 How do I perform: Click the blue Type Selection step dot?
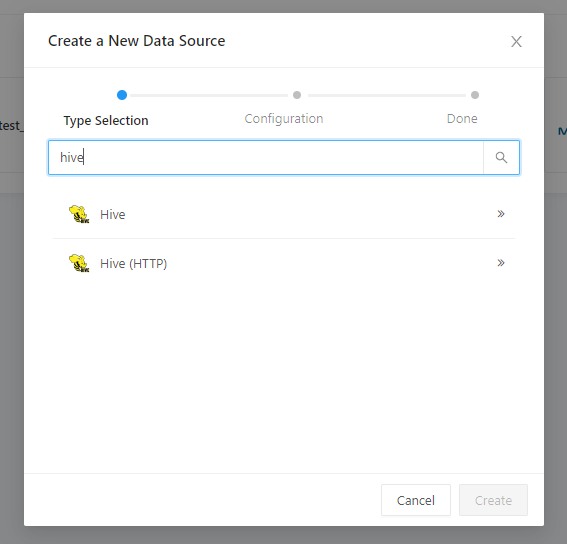coord(122,95)
